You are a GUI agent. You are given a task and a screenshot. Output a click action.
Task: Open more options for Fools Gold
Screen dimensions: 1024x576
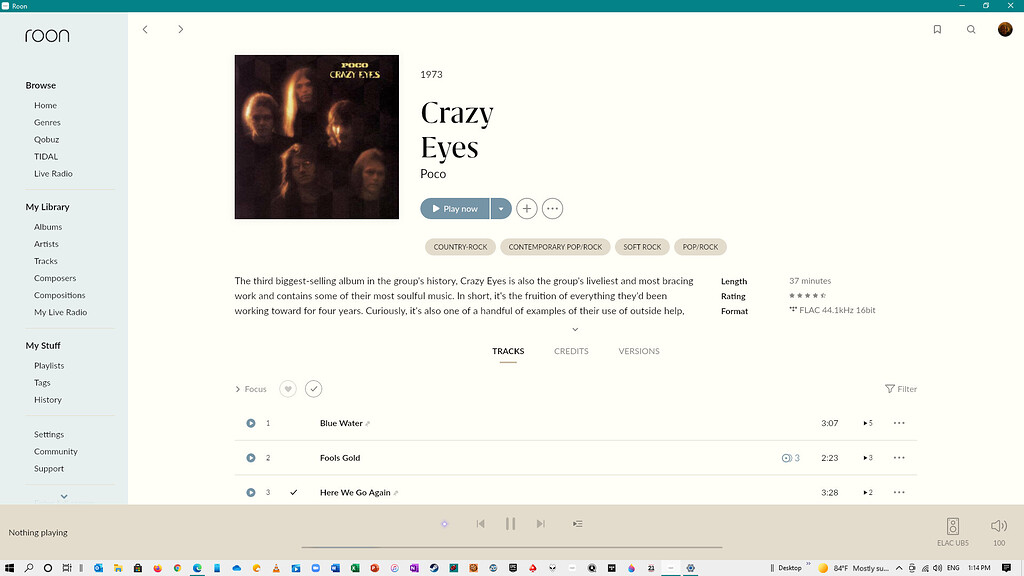pyautogui.click(x=899, y=458)
